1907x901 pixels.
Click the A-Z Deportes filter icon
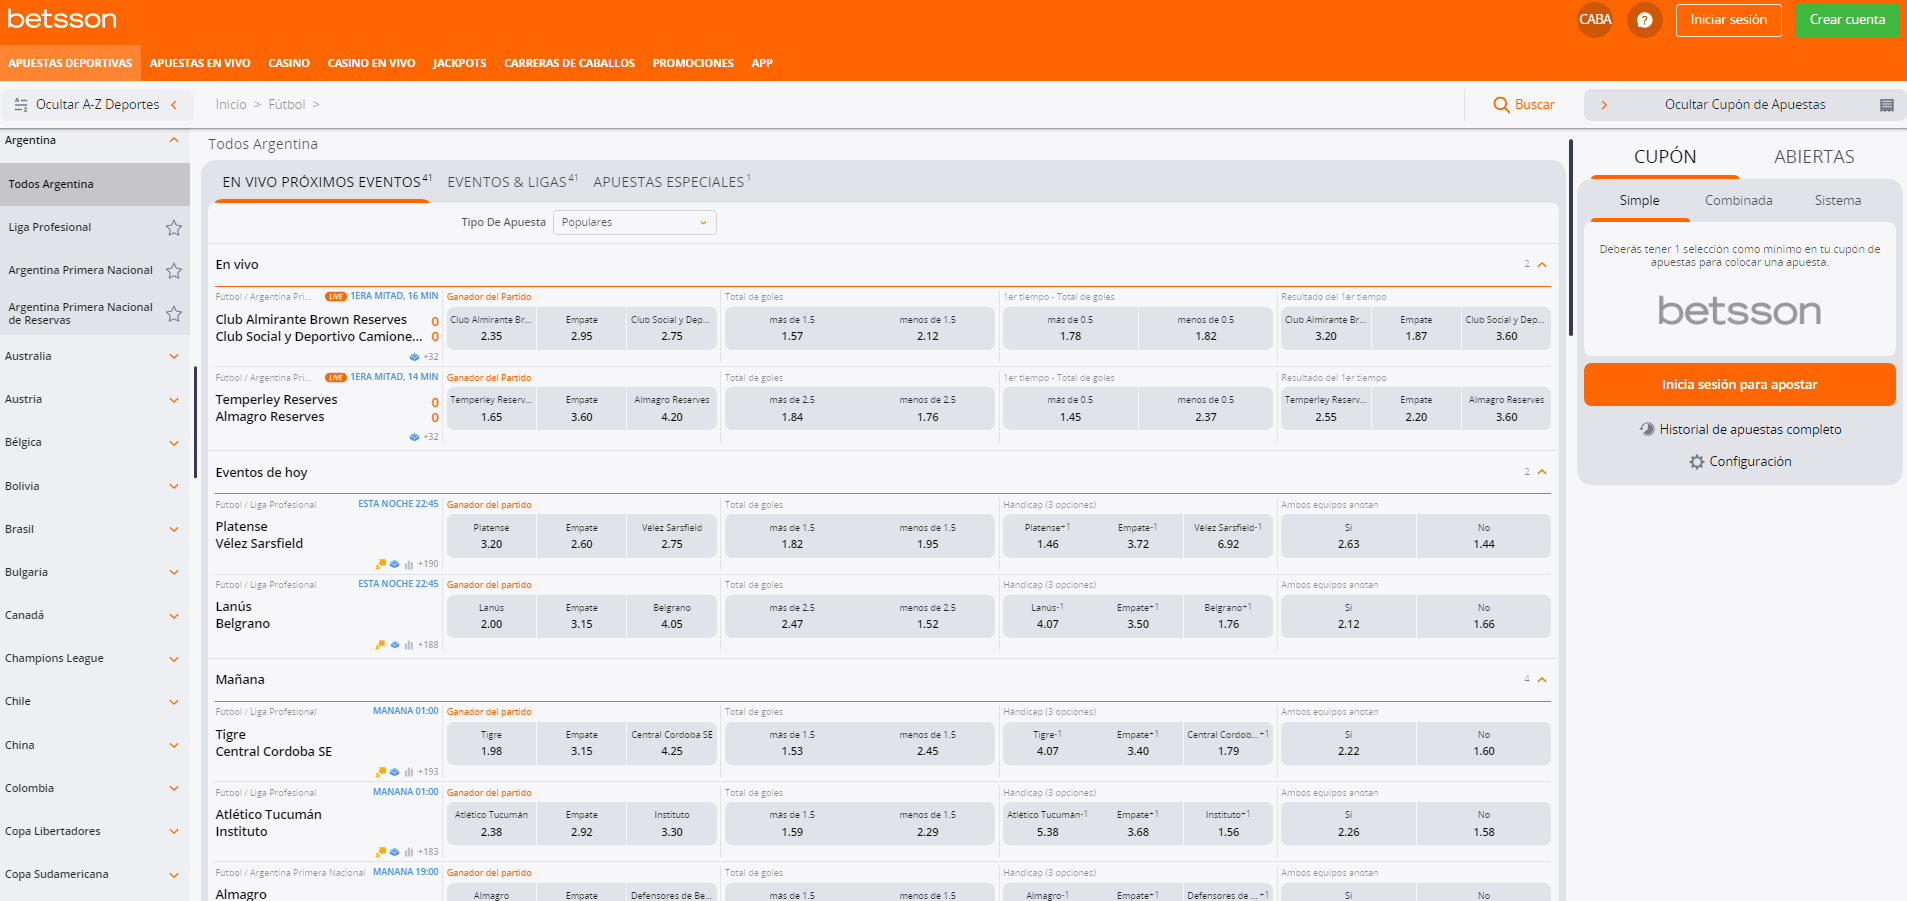(21, 105)
